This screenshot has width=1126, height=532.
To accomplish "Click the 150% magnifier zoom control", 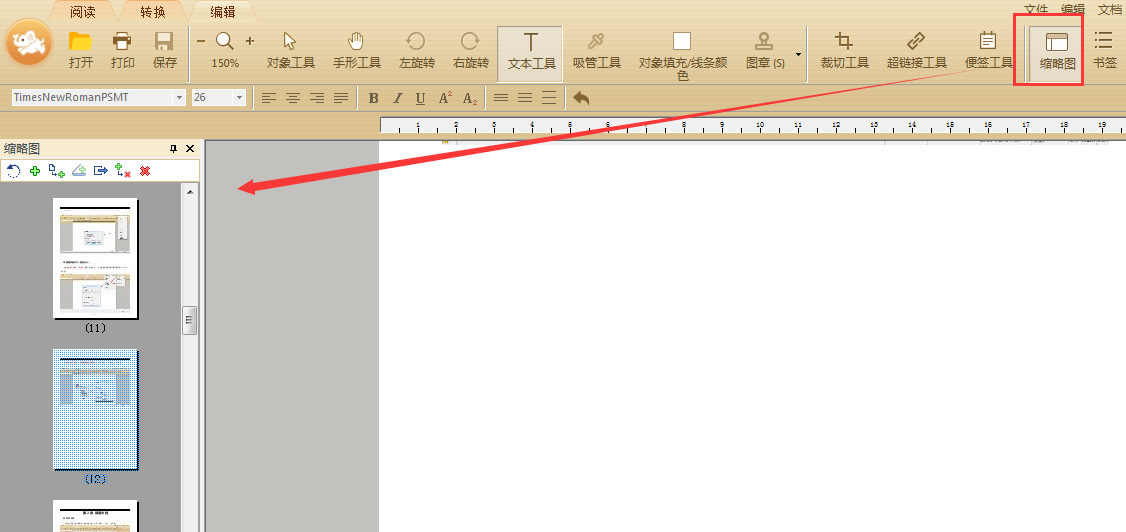I will click(x=225, y=50).
